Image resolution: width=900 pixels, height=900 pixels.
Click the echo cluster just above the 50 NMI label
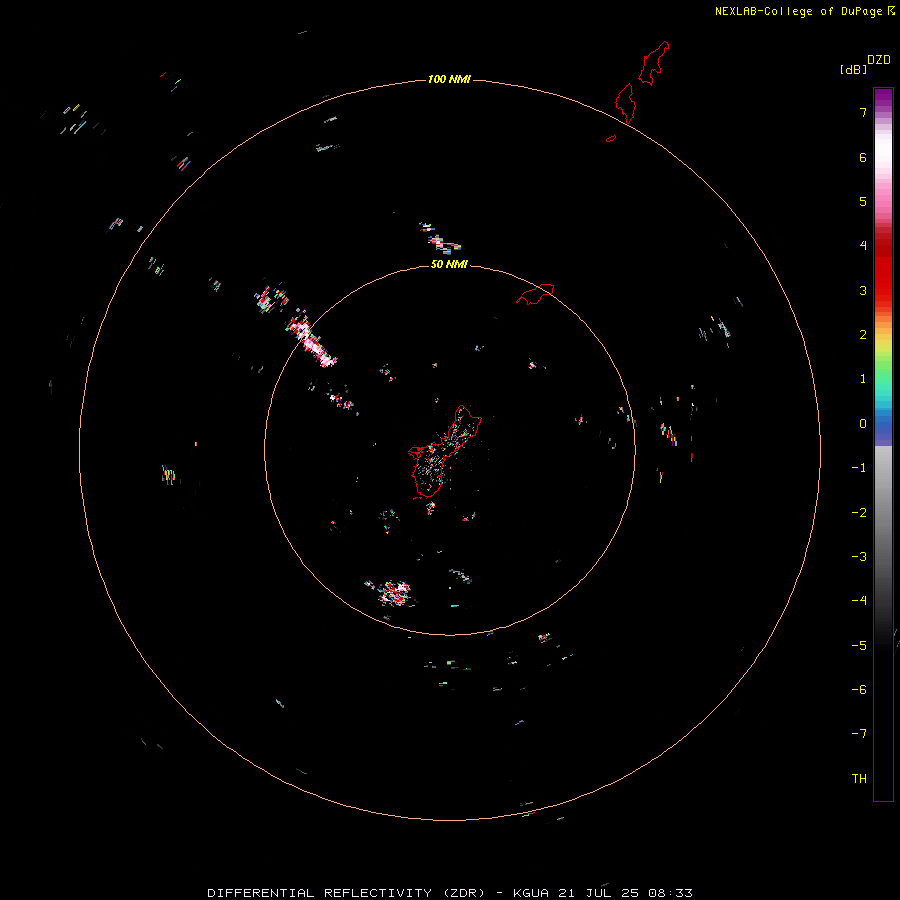(440, 237)
